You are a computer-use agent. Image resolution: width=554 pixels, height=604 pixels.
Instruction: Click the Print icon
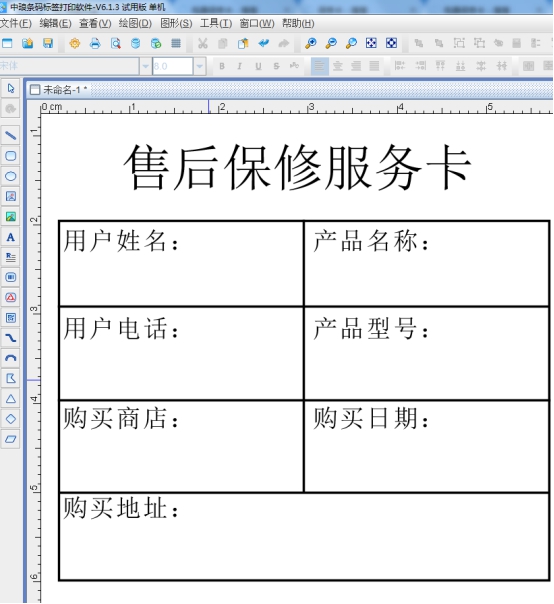[95, 43]
